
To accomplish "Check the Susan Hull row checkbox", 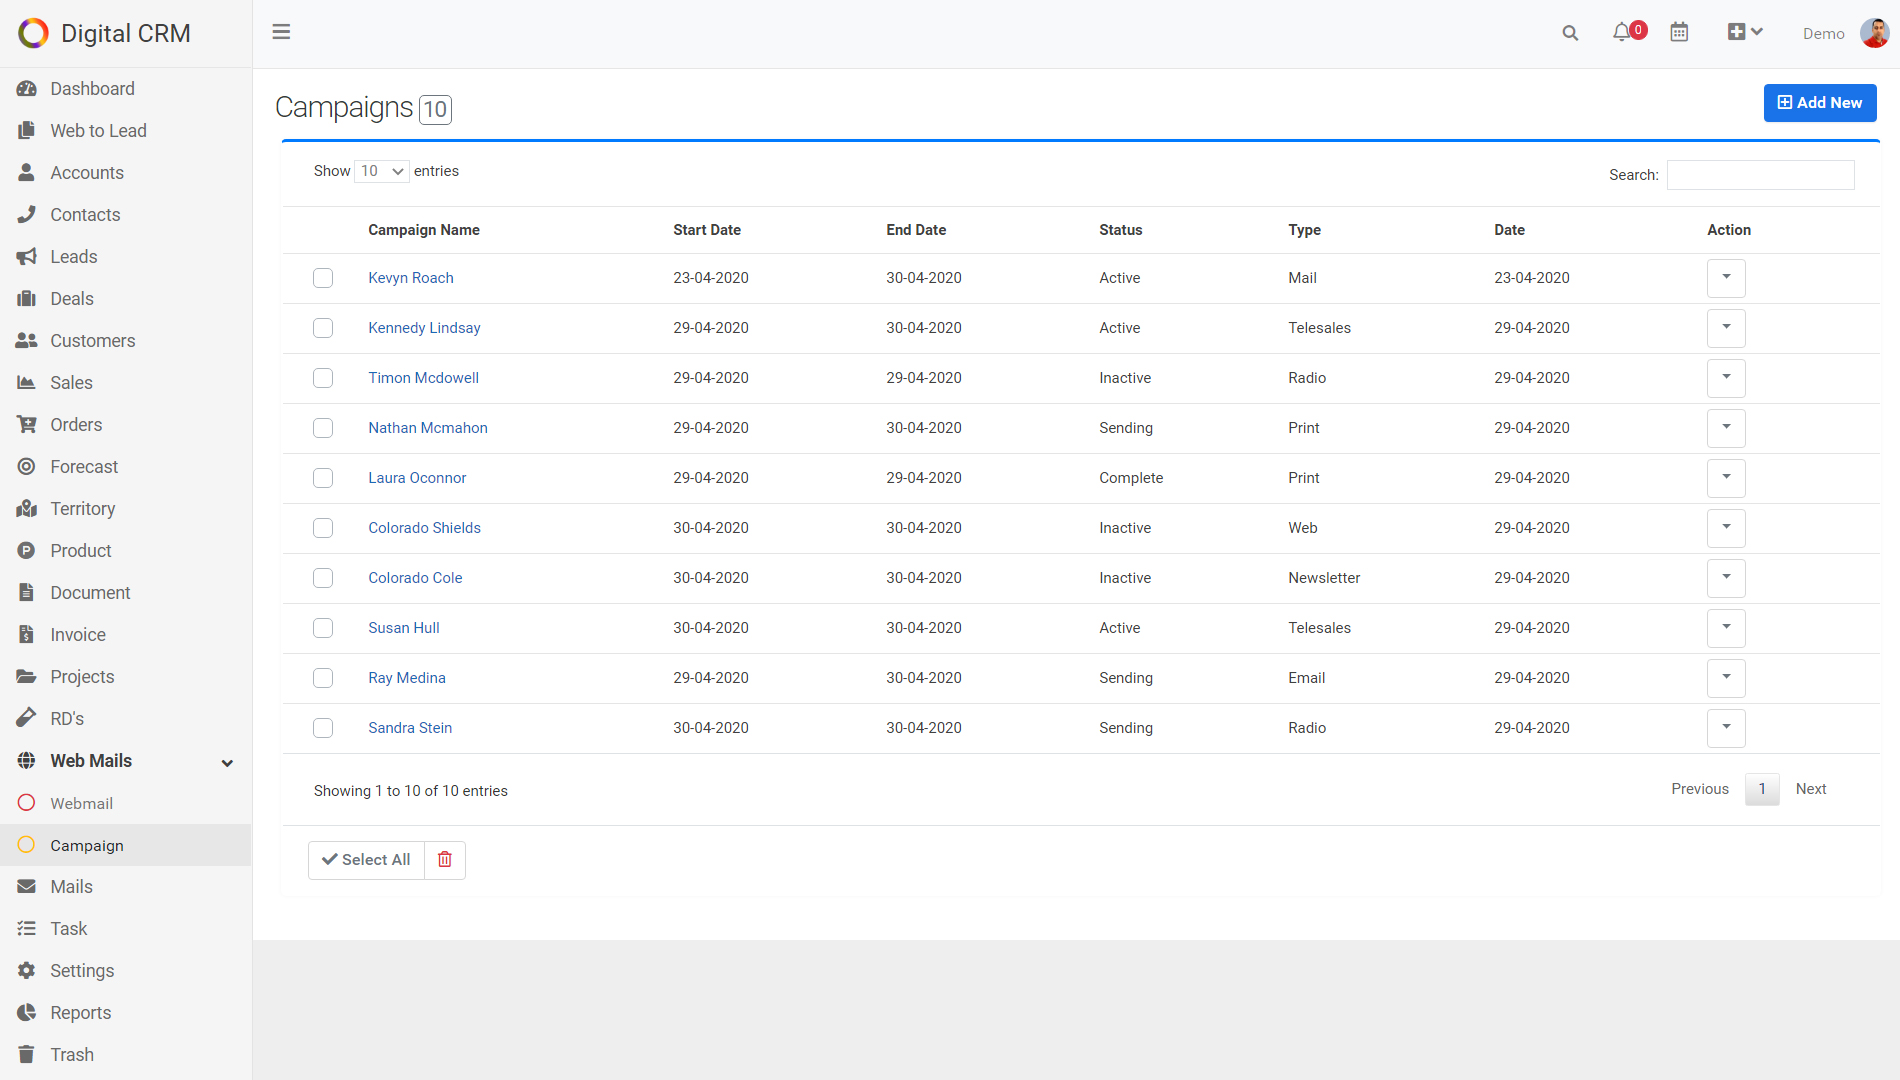I will [x=323, y=628].
